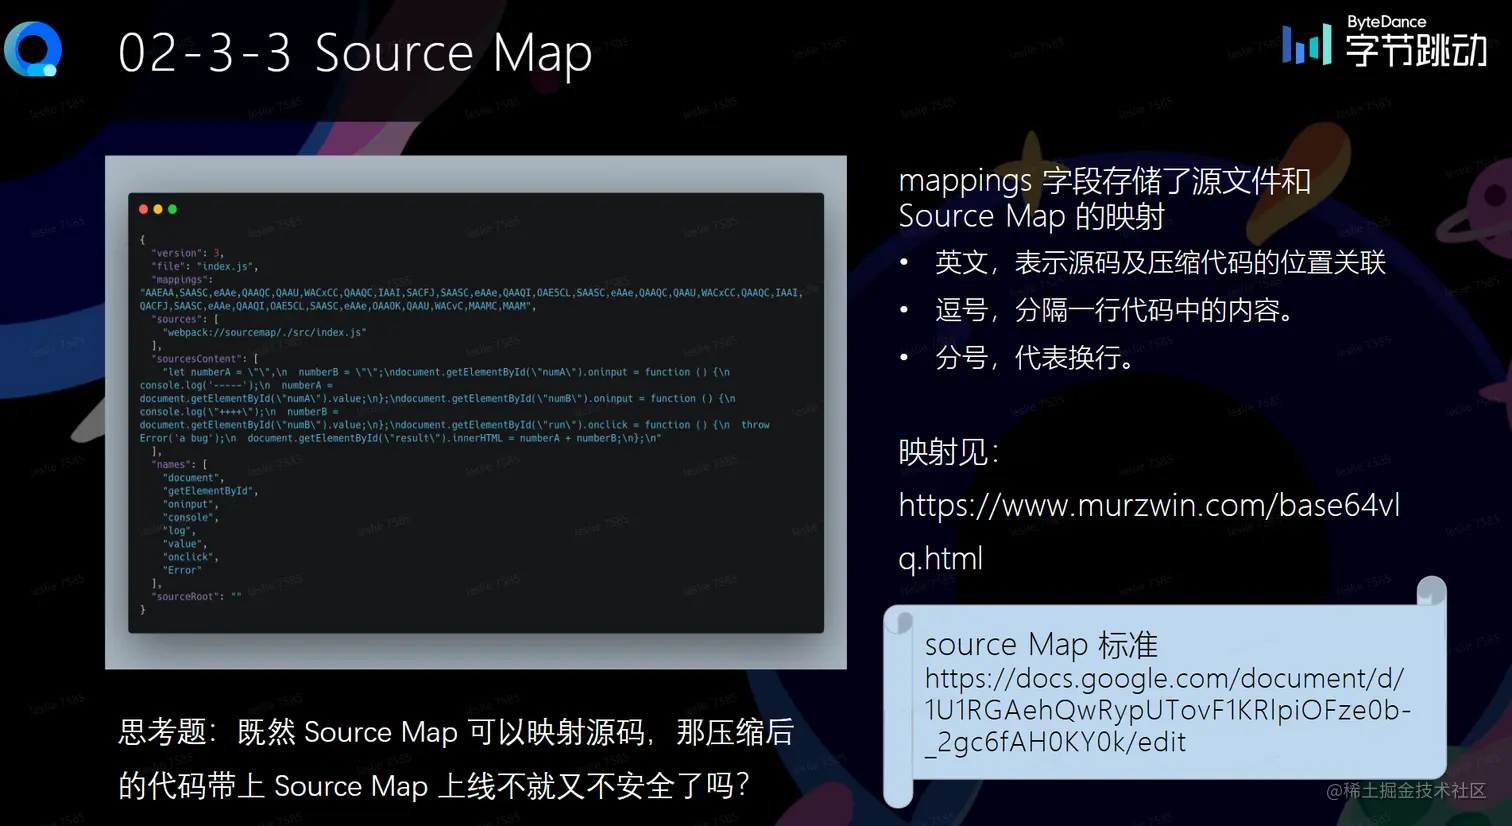Viewport: 1512px width, 826px height.
Task: Select the code screenshot image
Action: pyautogui.click(x=476, y=412)
